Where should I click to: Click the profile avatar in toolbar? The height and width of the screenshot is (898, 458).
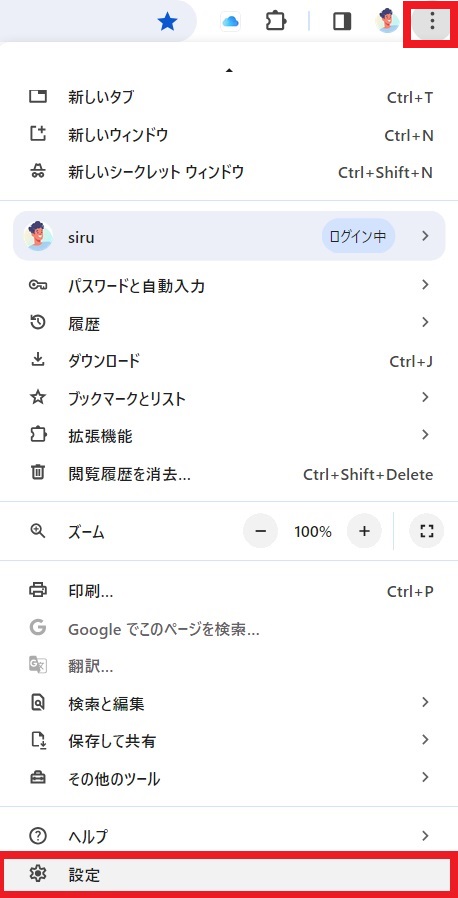tap(387, 21)
